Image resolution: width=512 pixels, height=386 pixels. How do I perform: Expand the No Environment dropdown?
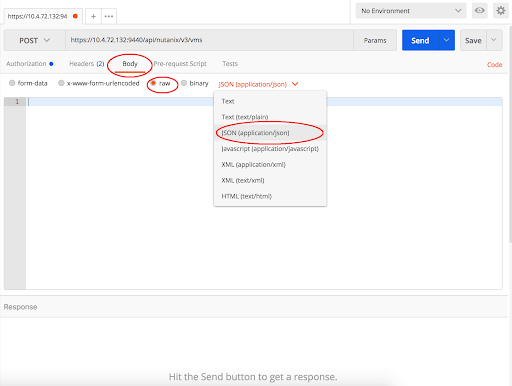[411, 11]
